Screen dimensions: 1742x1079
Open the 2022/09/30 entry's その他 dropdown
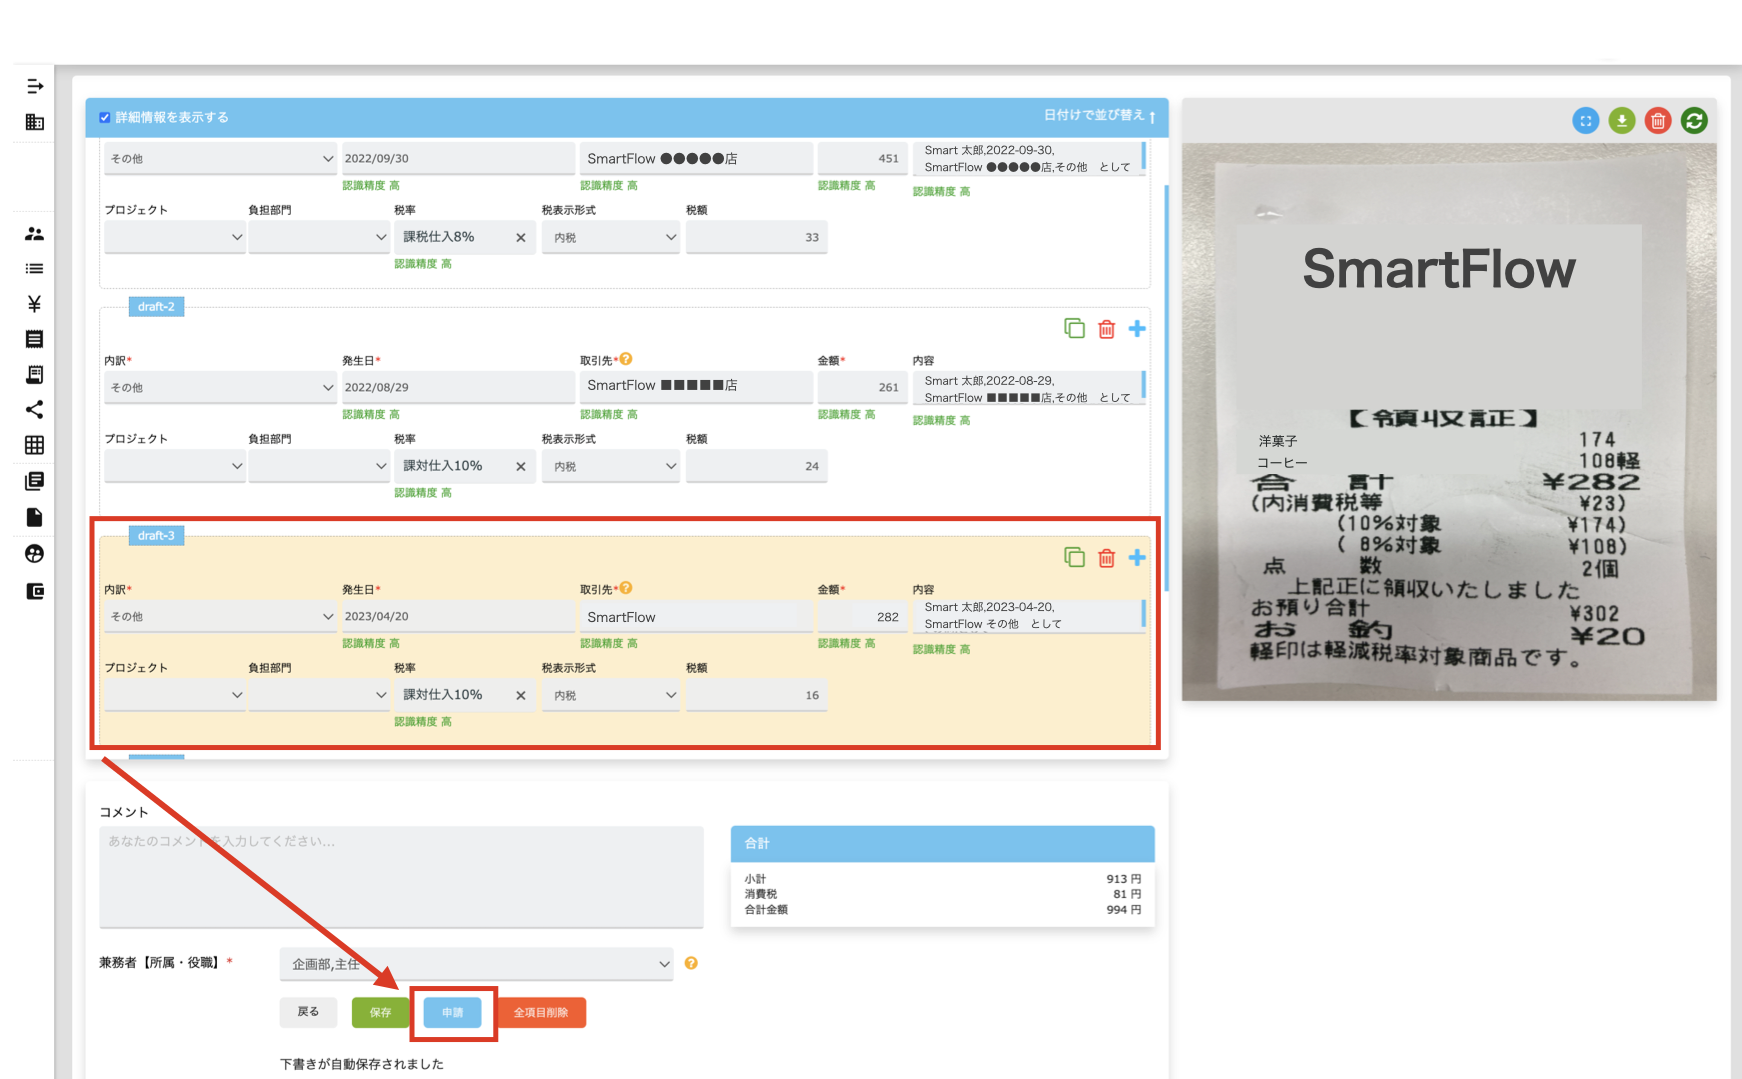pos(220,159)
